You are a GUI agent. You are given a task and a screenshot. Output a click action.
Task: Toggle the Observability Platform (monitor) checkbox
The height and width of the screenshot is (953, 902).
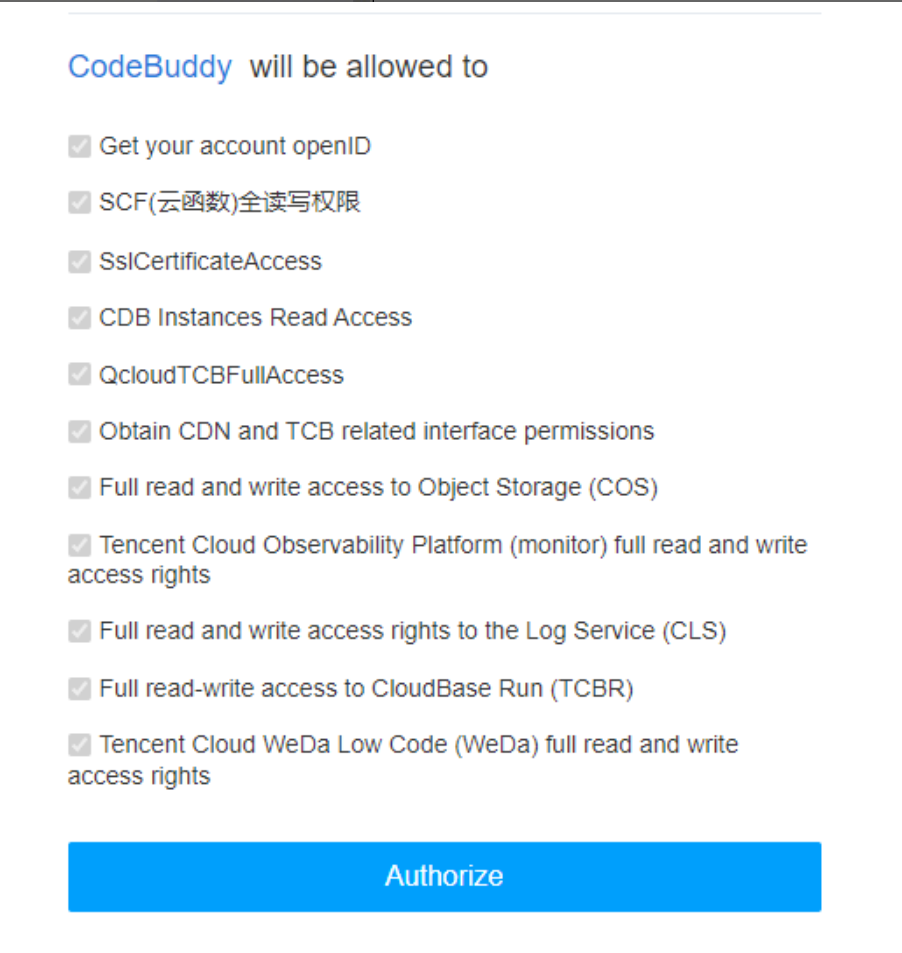[x=79, y=545]
